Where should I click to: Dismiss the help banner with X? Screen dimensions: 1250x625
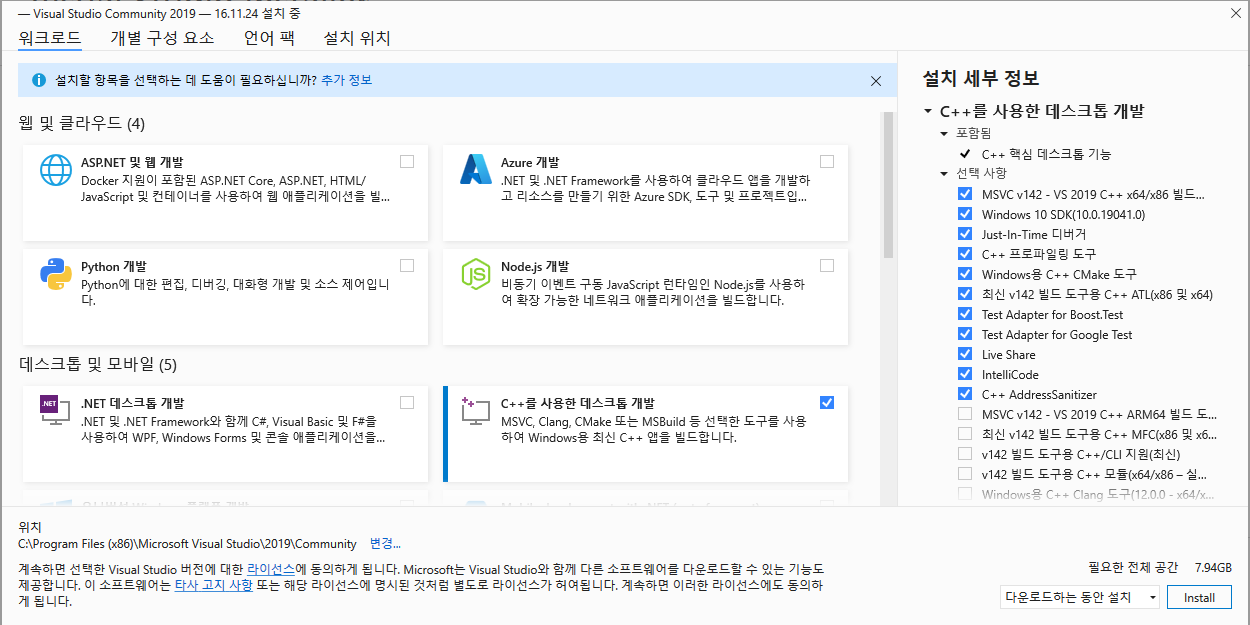point(876,80)
